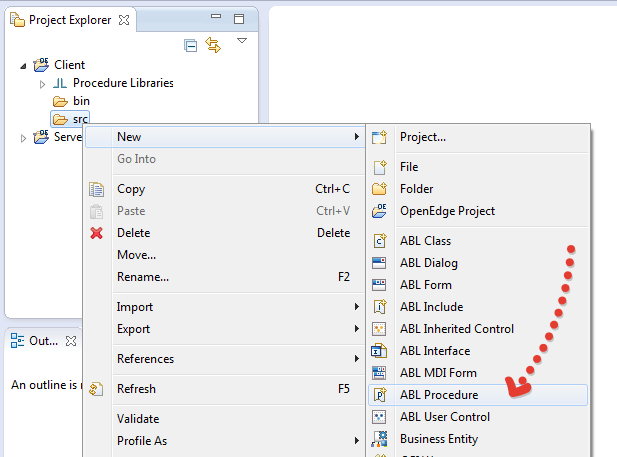This screenshot has width=617, height=457.
Task: Choose Move... from the context menu
Action: (x=225, y=255)
